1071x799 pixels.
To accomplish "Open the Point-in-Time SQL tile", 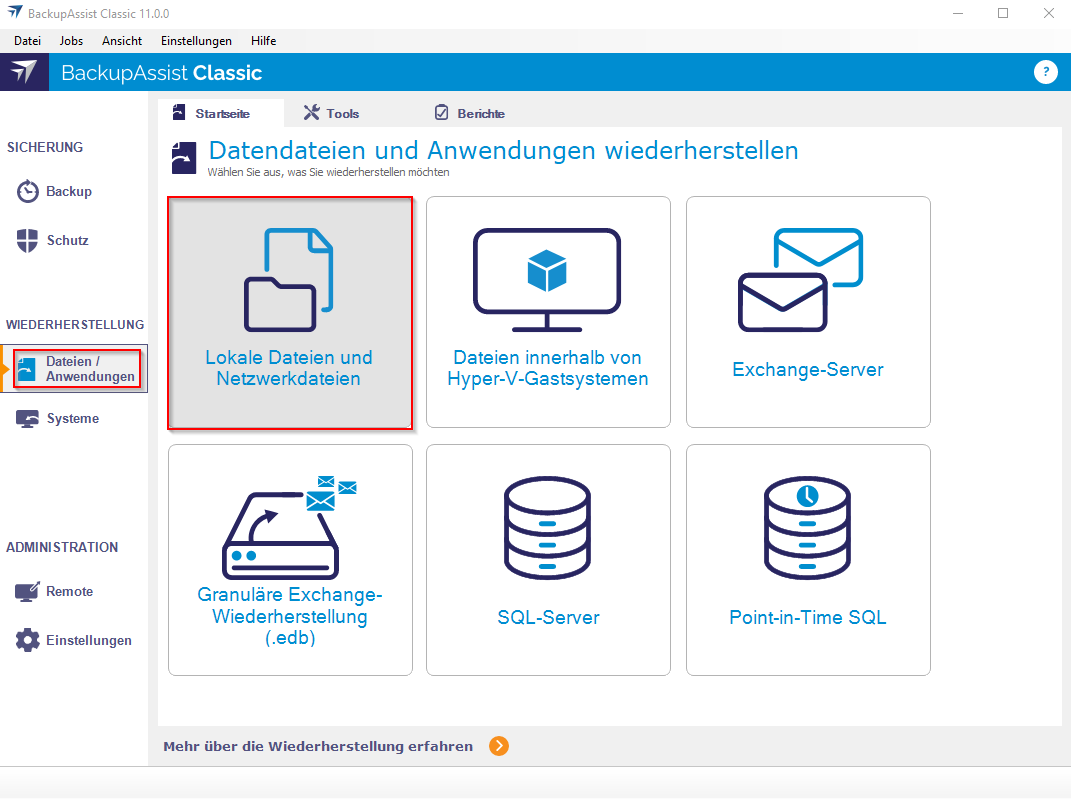I will click(808, 560).
